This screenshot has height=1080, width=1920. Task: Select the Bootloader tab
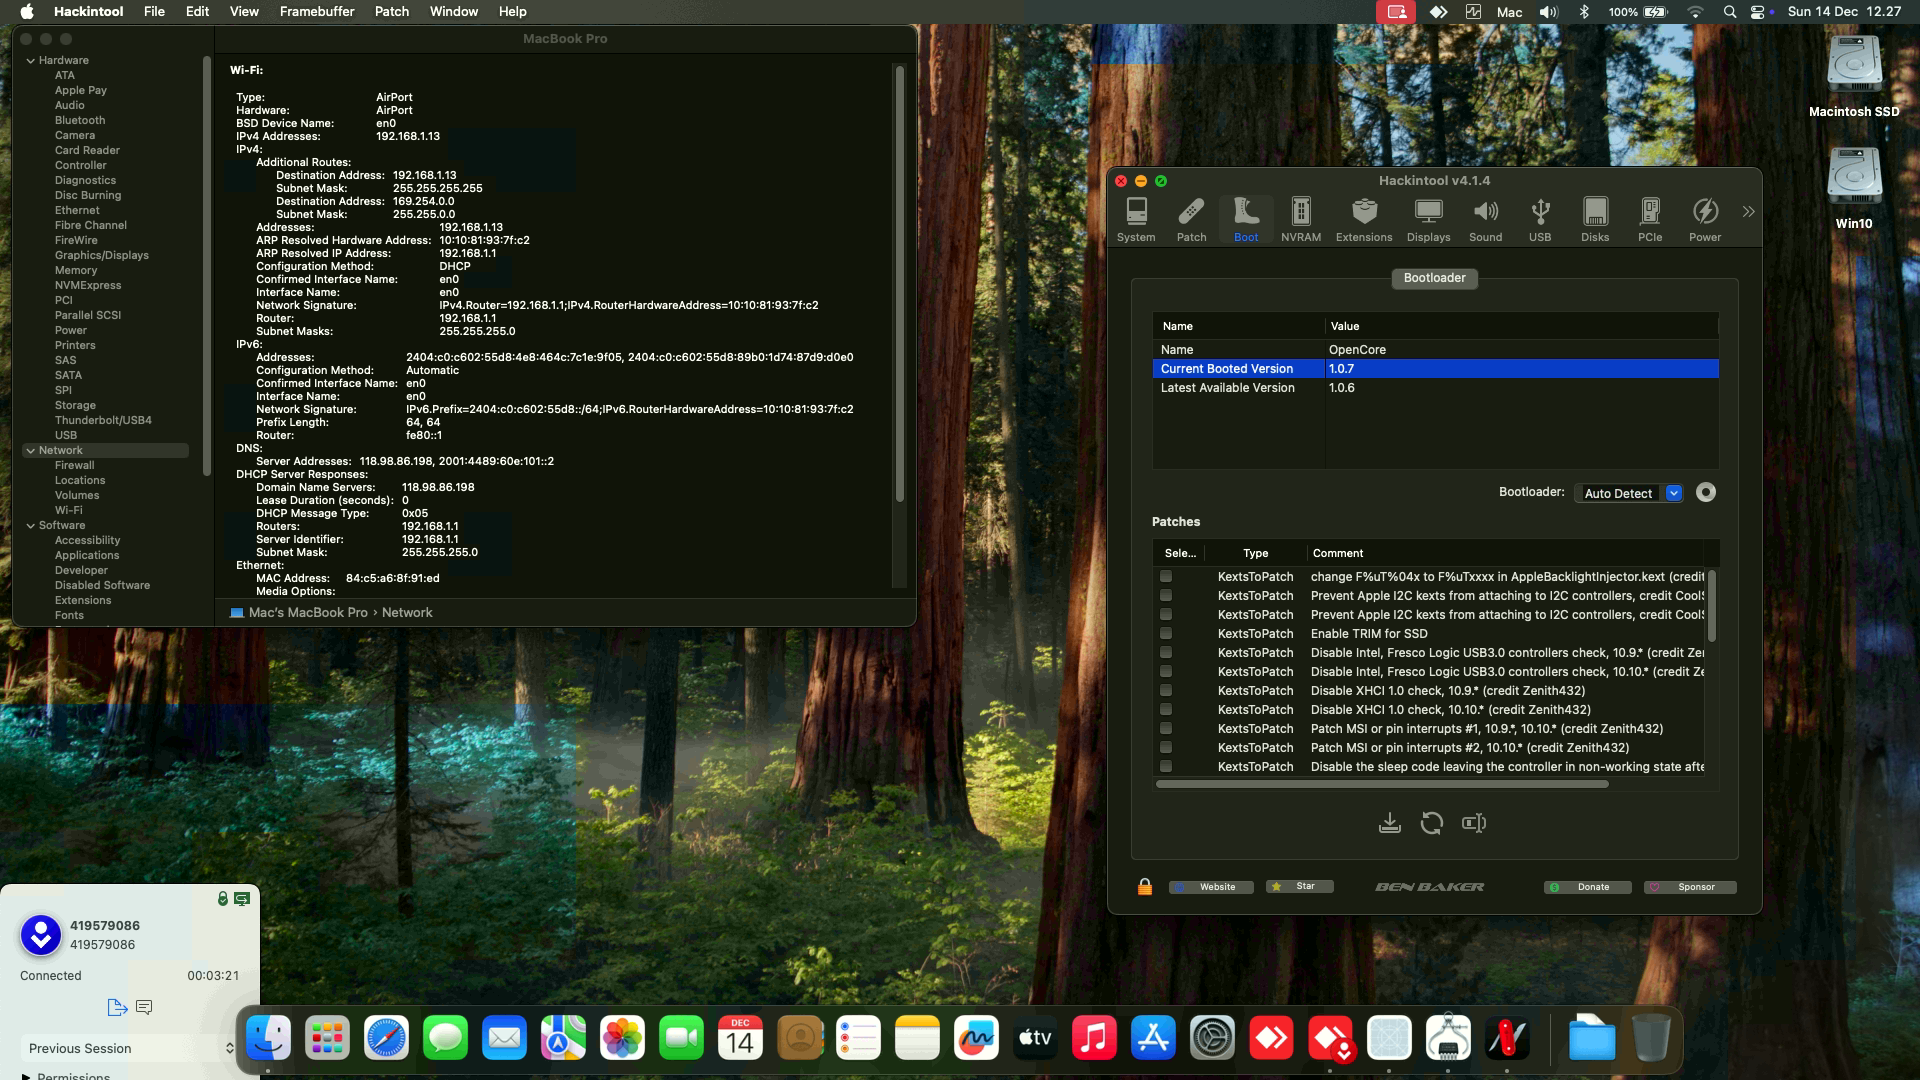pyautogui.click(x=1433, y=278)
